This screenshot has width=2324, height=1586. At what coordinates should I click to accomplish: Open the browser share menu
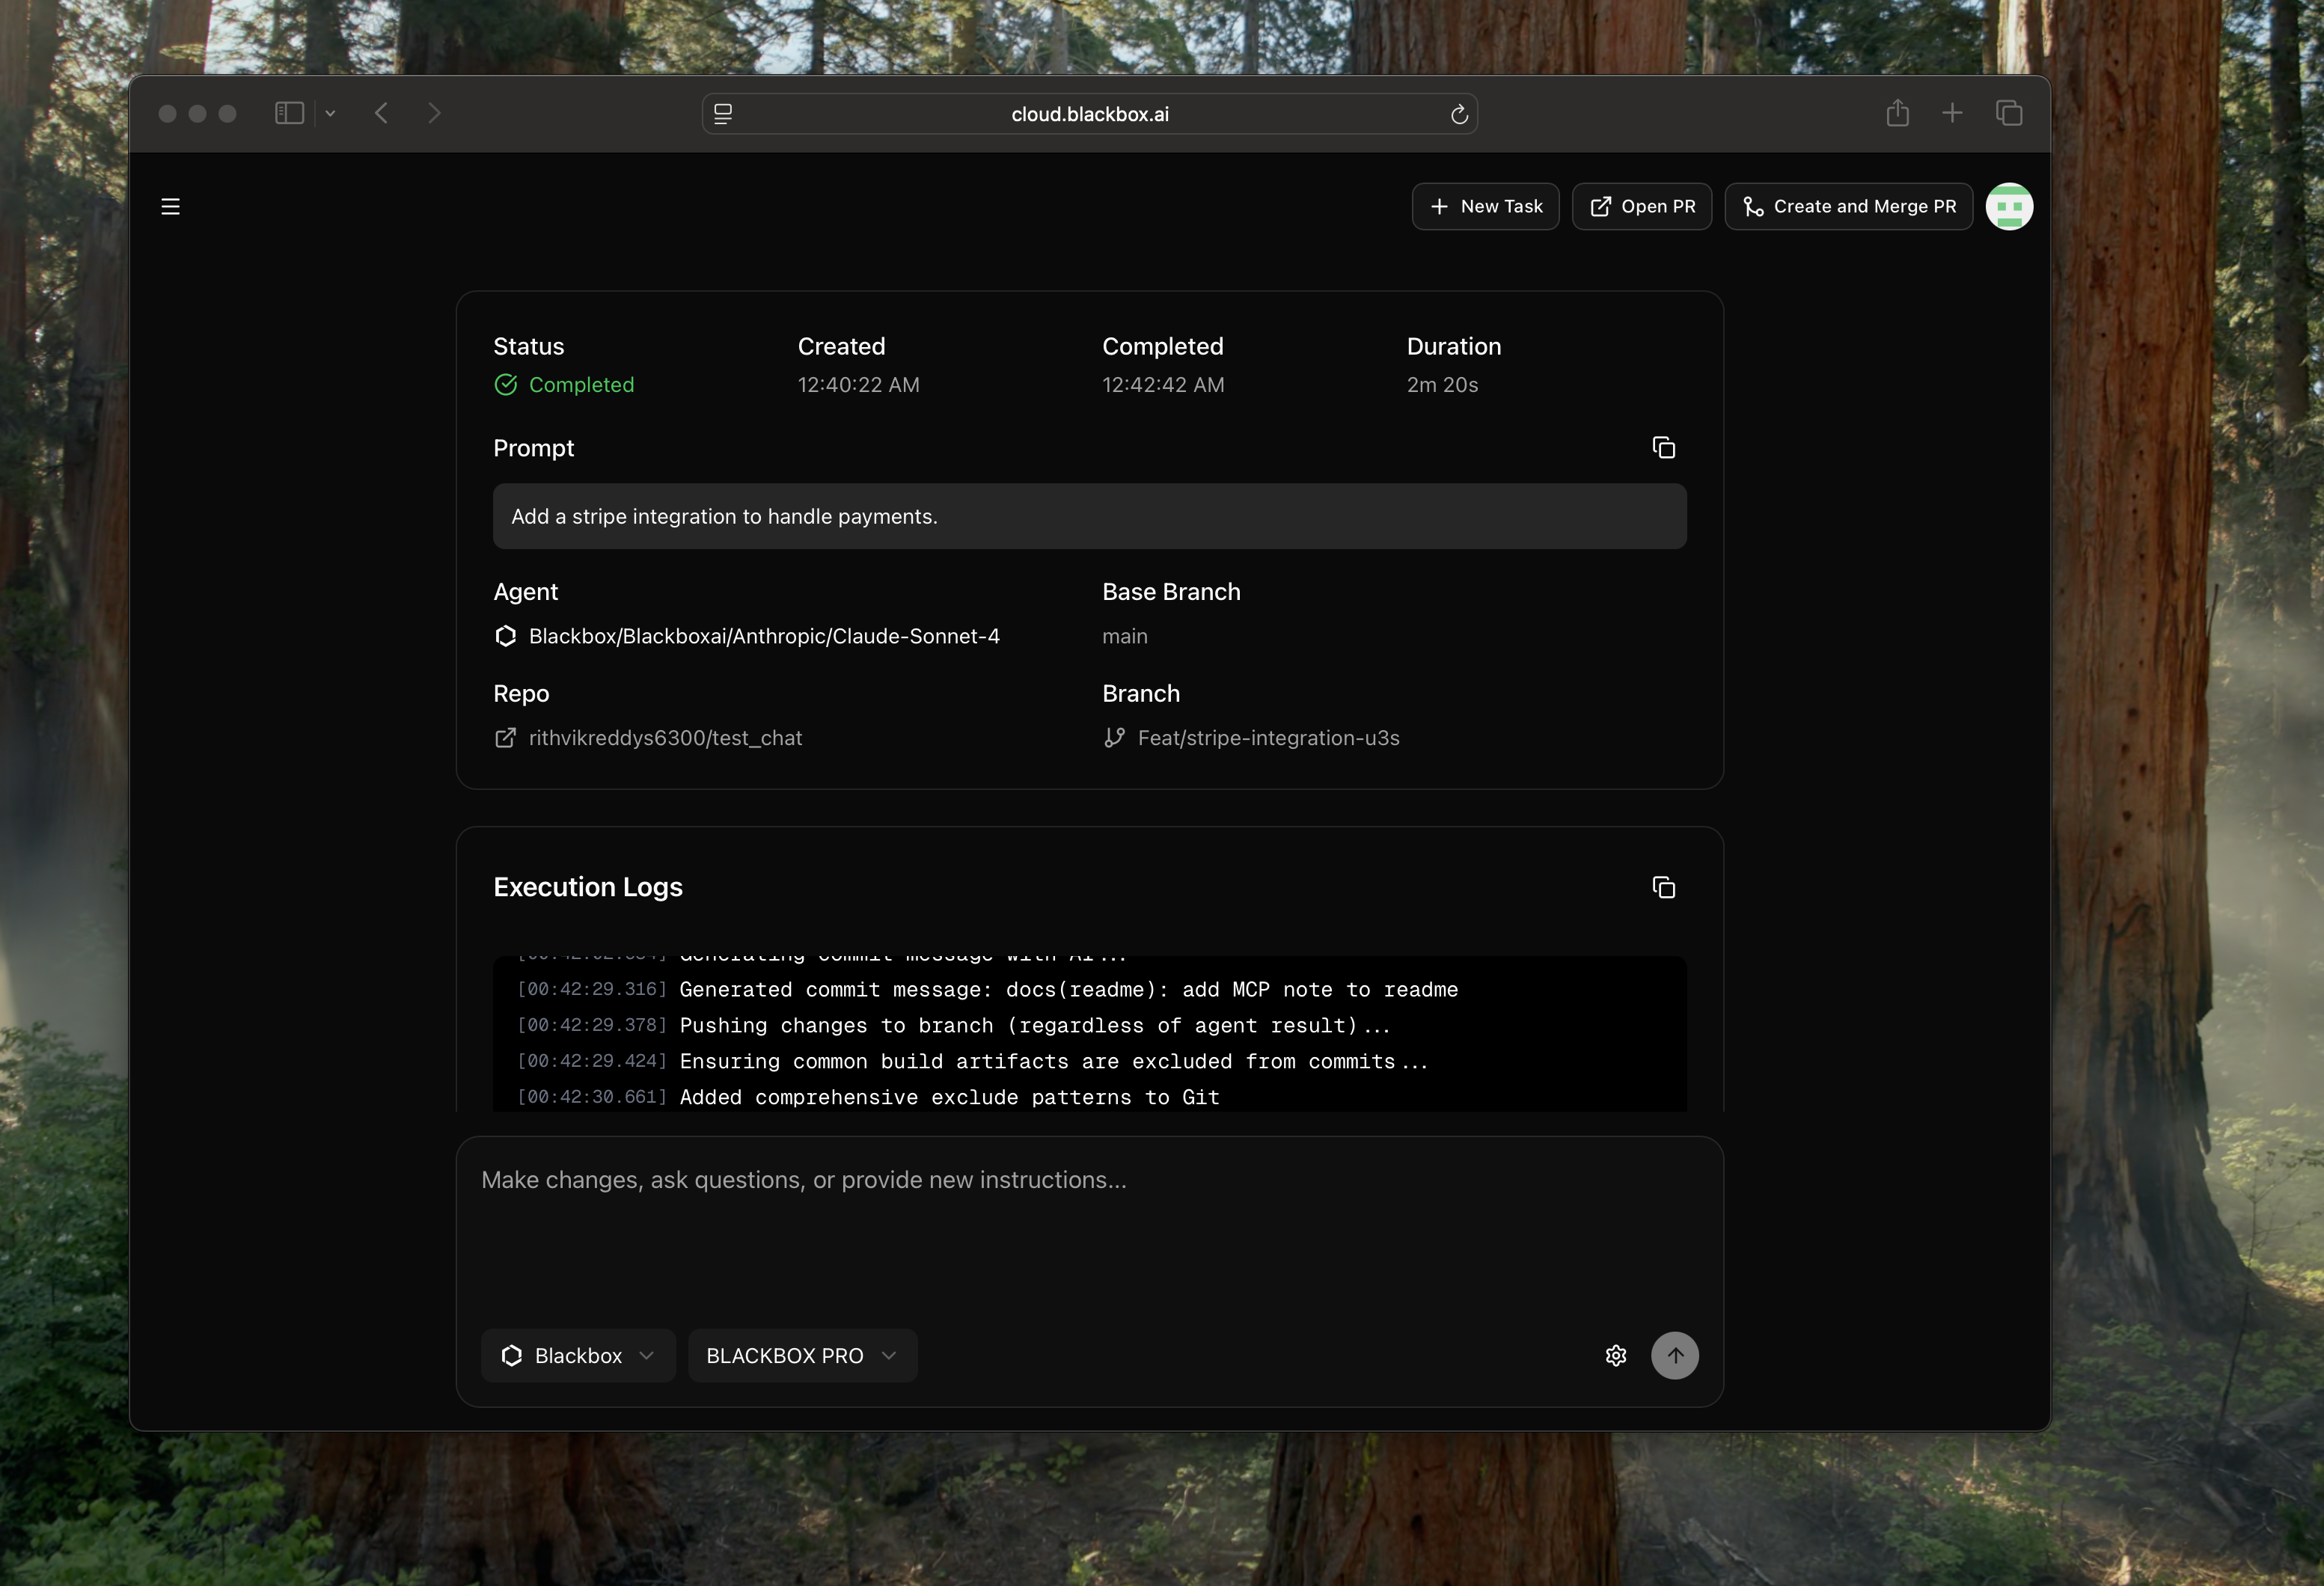[x=1897, y=114]
